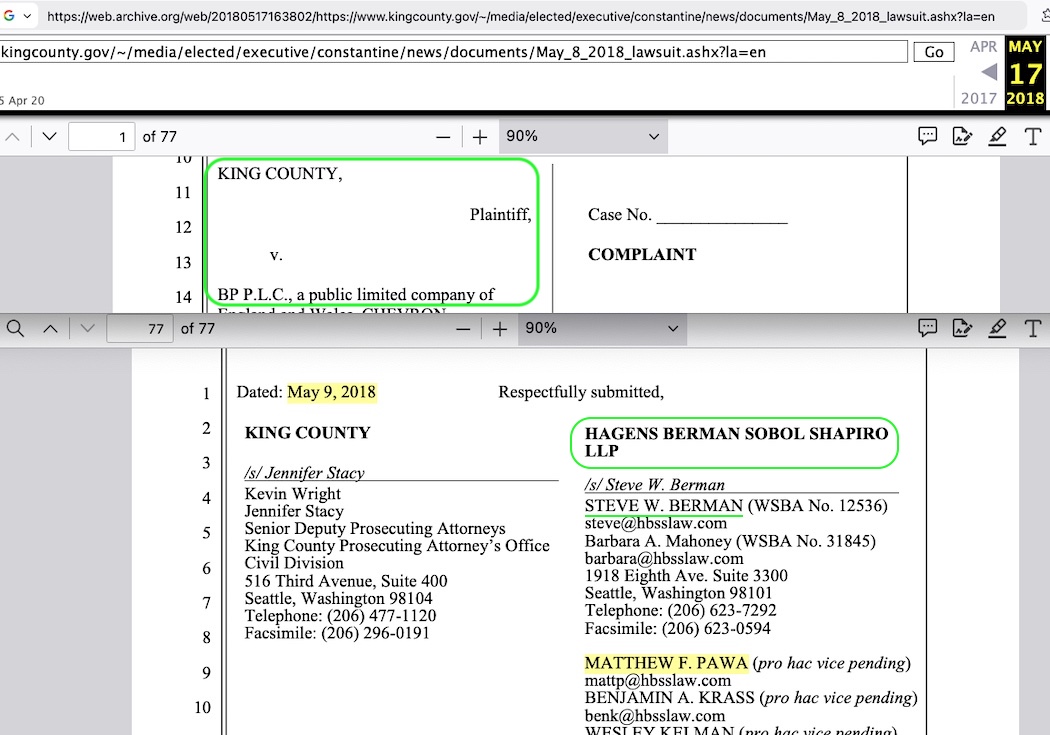Screen dimensions: 1050x735
Task: Click Wayback Machine previous capture arrow
Action: [x=988, y=72]
